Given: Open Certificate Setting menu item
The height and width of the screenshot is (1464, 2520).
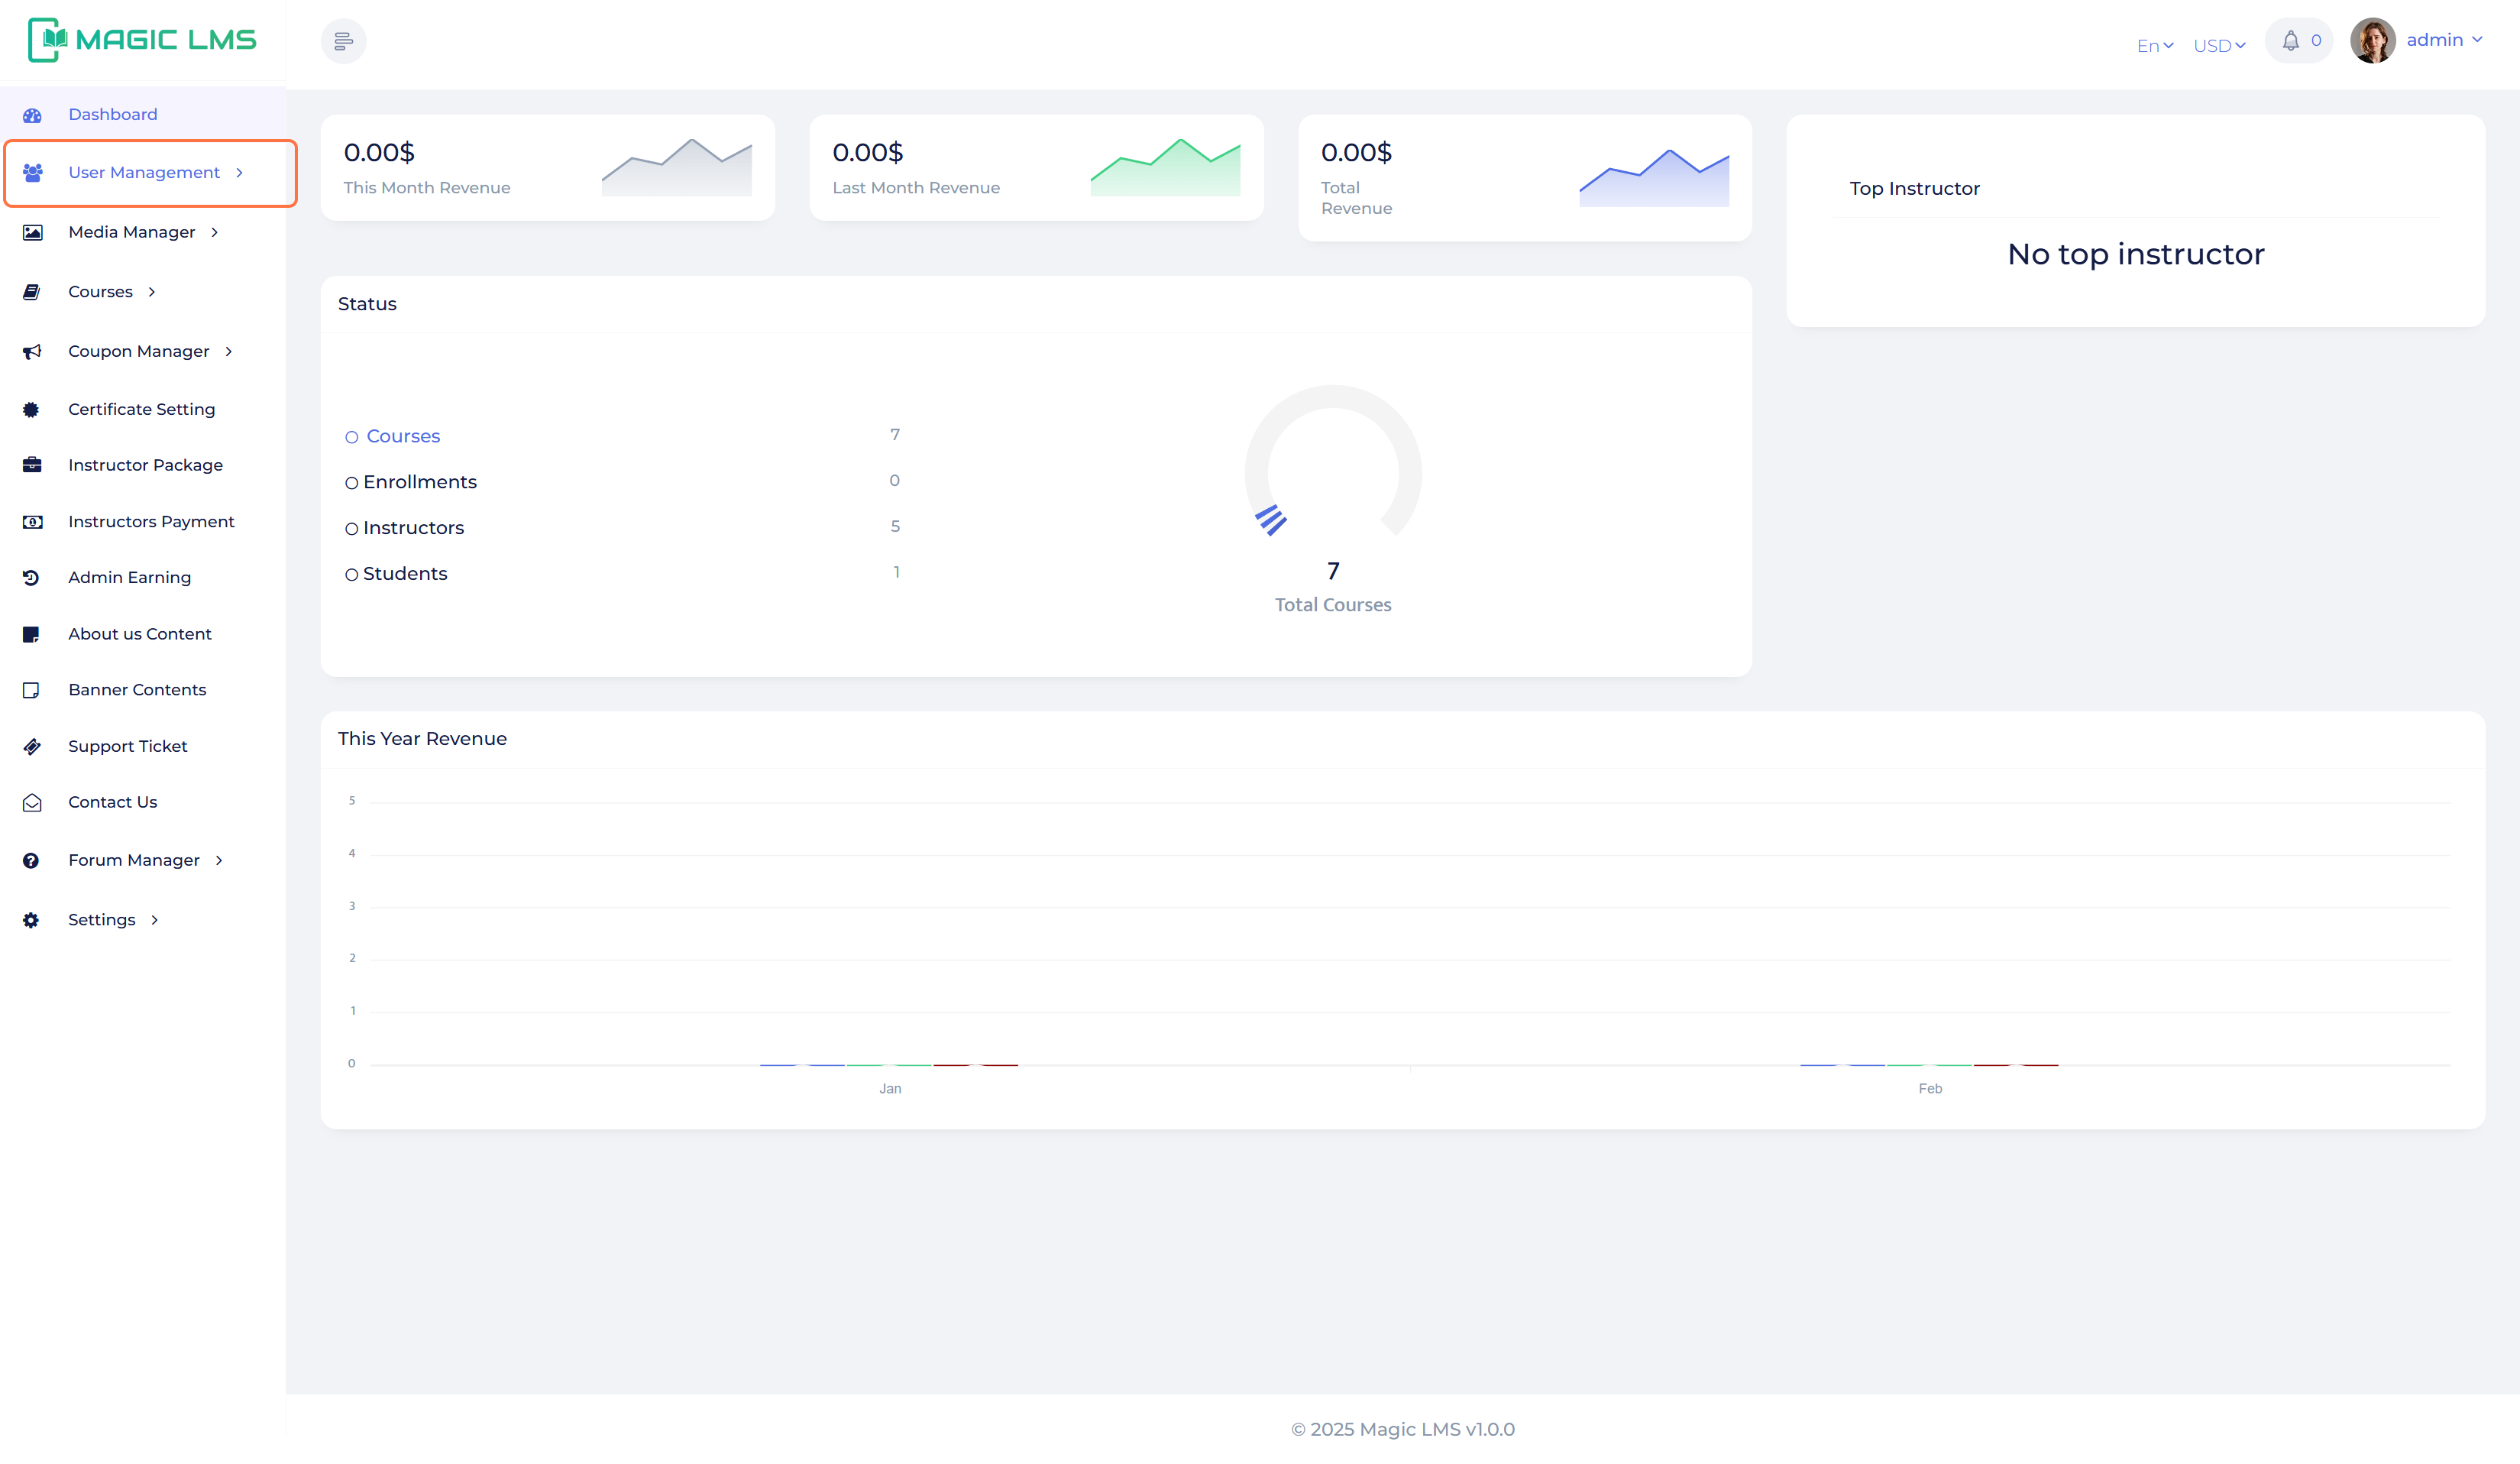Looking at the screenshot, I should coord(142,409).
